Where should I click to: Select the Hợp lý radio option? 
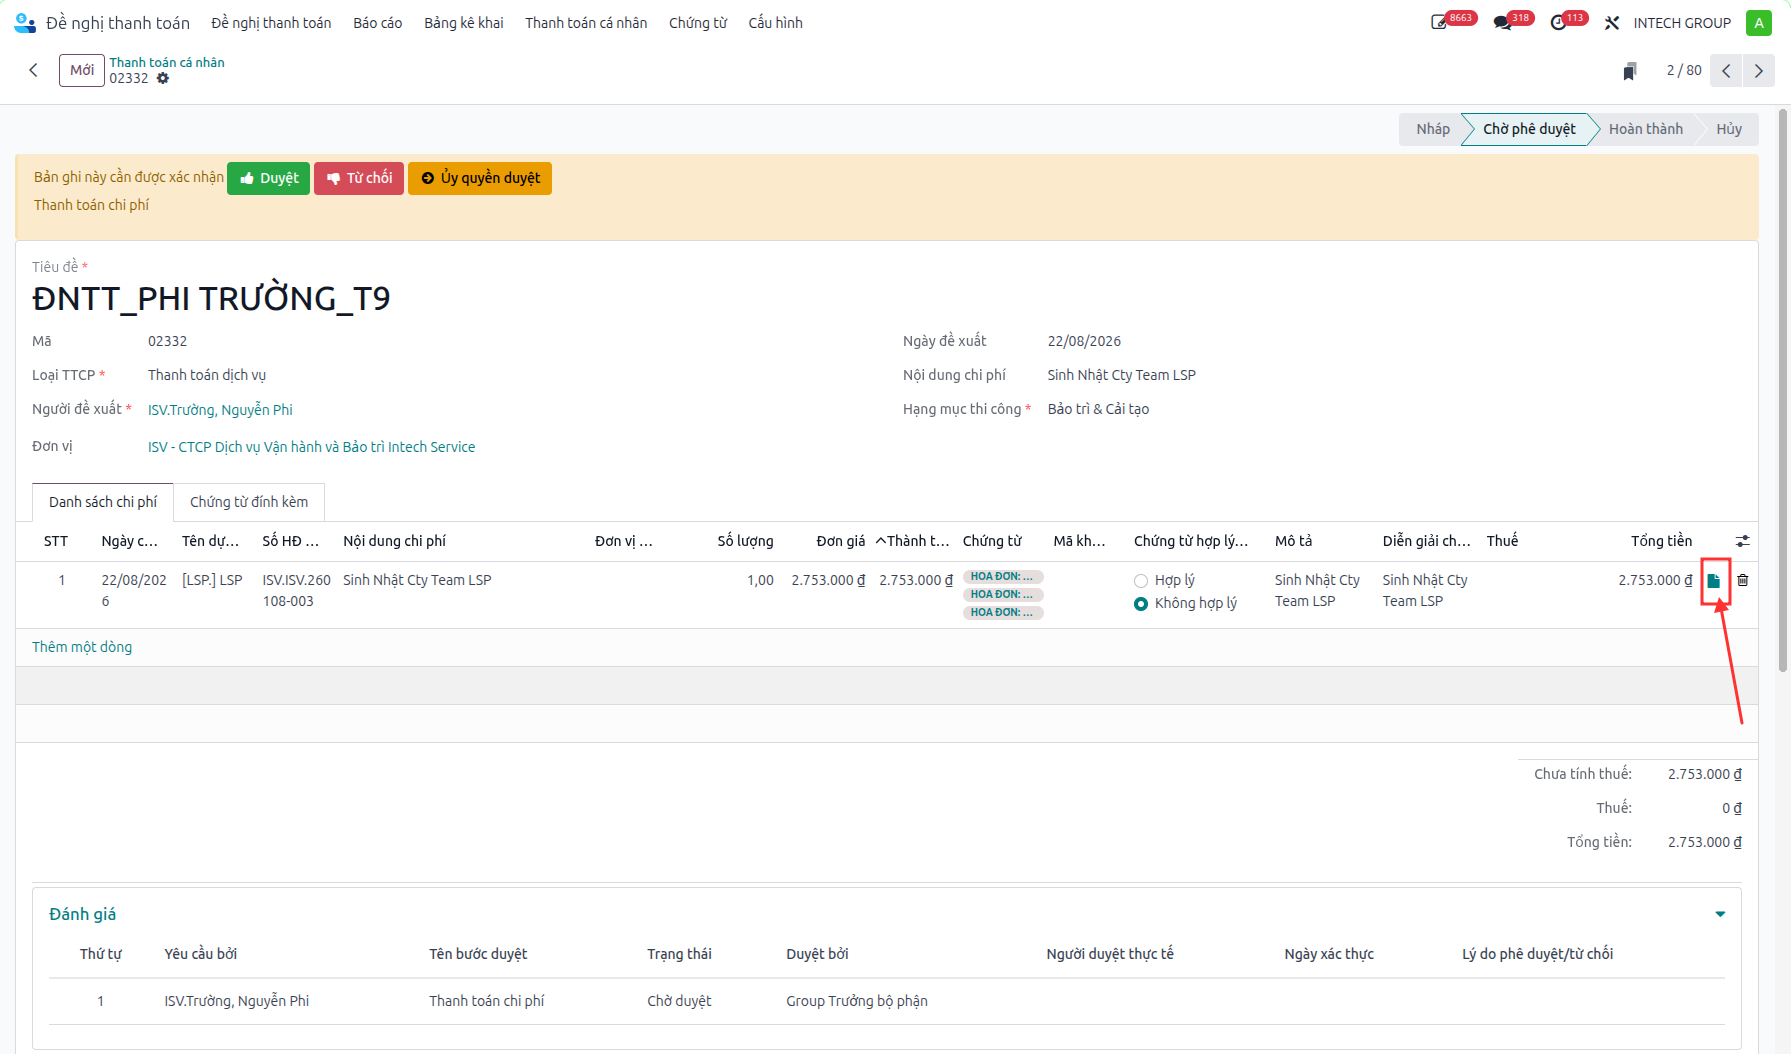click(x=1141, y=581)
